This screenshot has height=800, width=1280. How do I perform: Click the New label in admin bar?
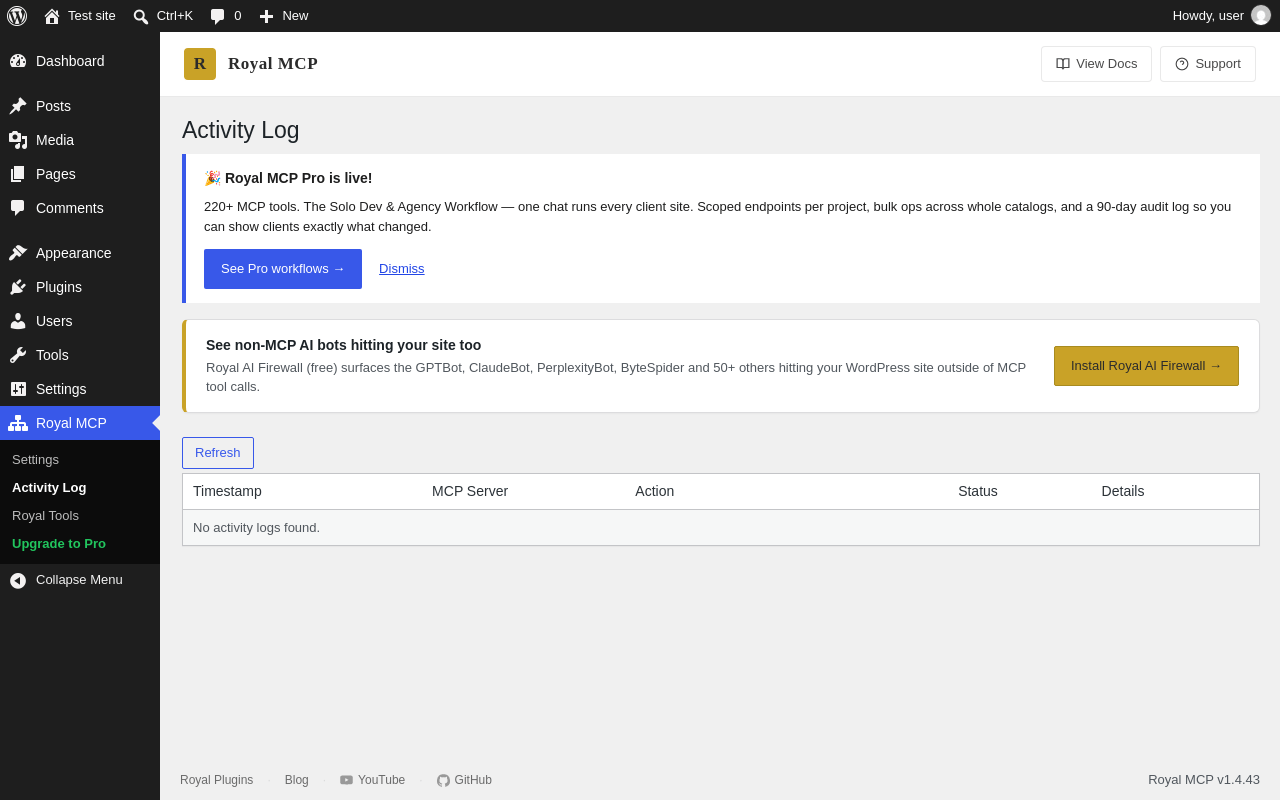click(295, 16)
